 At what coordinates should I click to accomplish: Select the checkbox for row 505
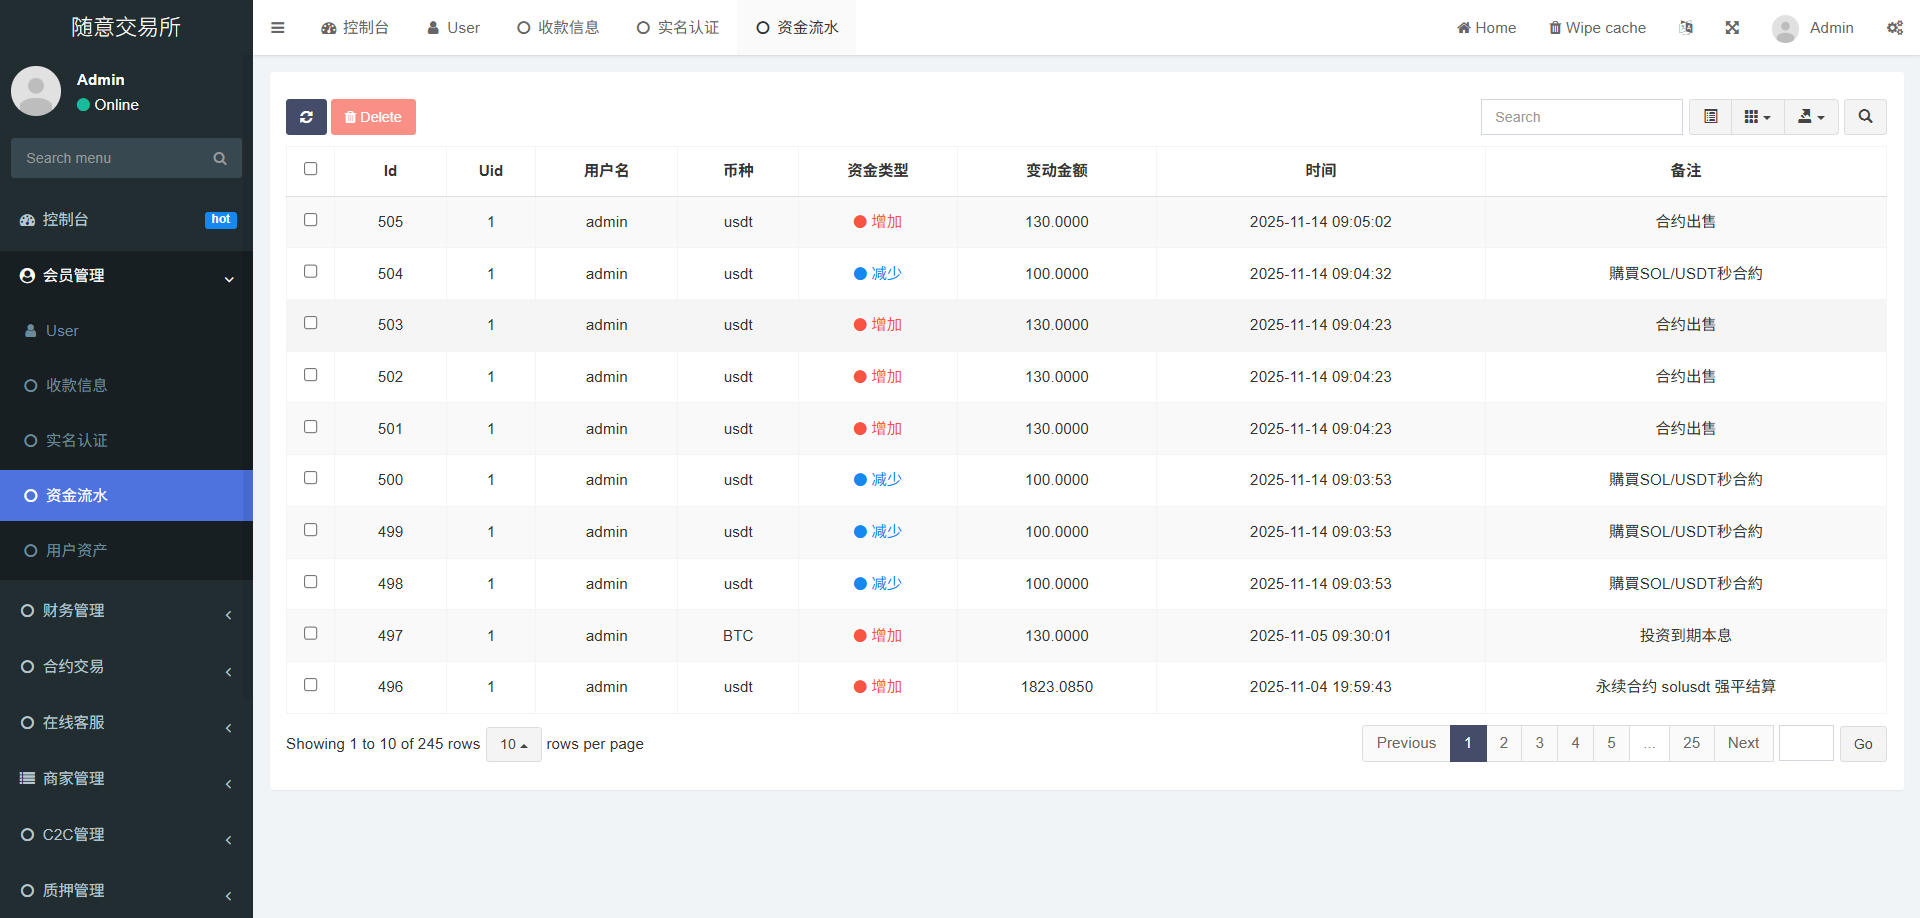click(x=311, y=220)
